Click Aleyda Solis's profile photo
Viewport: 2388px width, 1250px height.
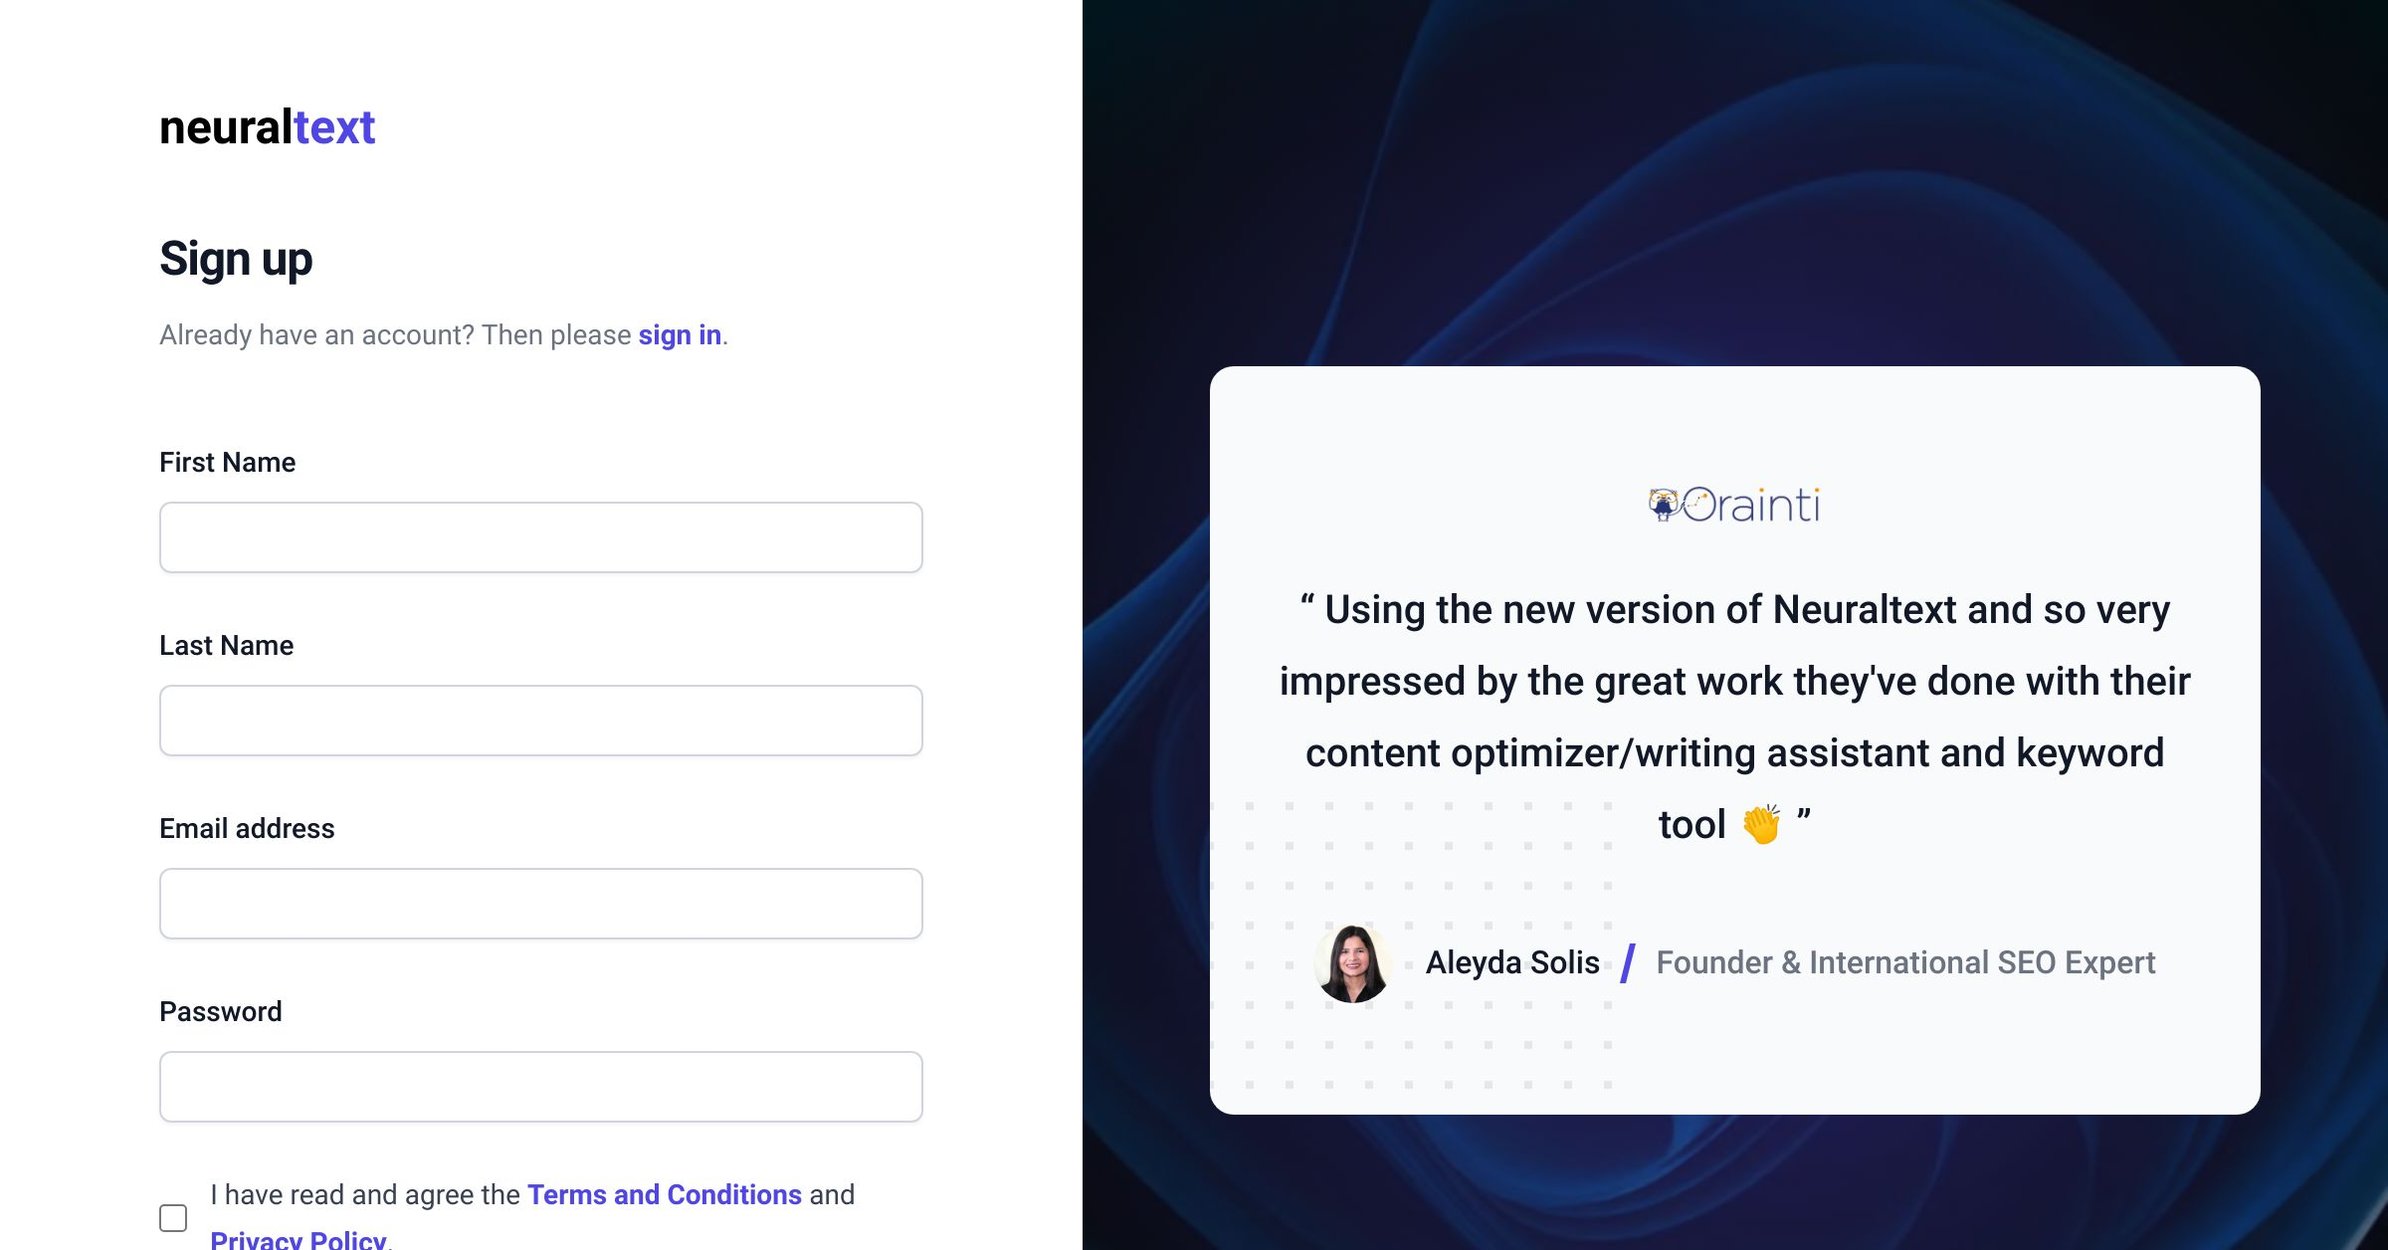coord(1352,963)
